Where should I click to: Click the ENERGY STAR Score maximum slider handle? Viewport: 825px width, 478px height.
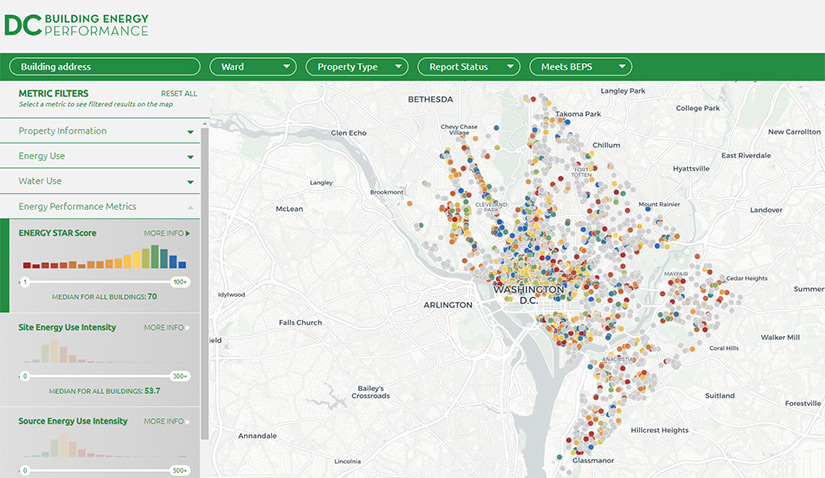(180, 282)
